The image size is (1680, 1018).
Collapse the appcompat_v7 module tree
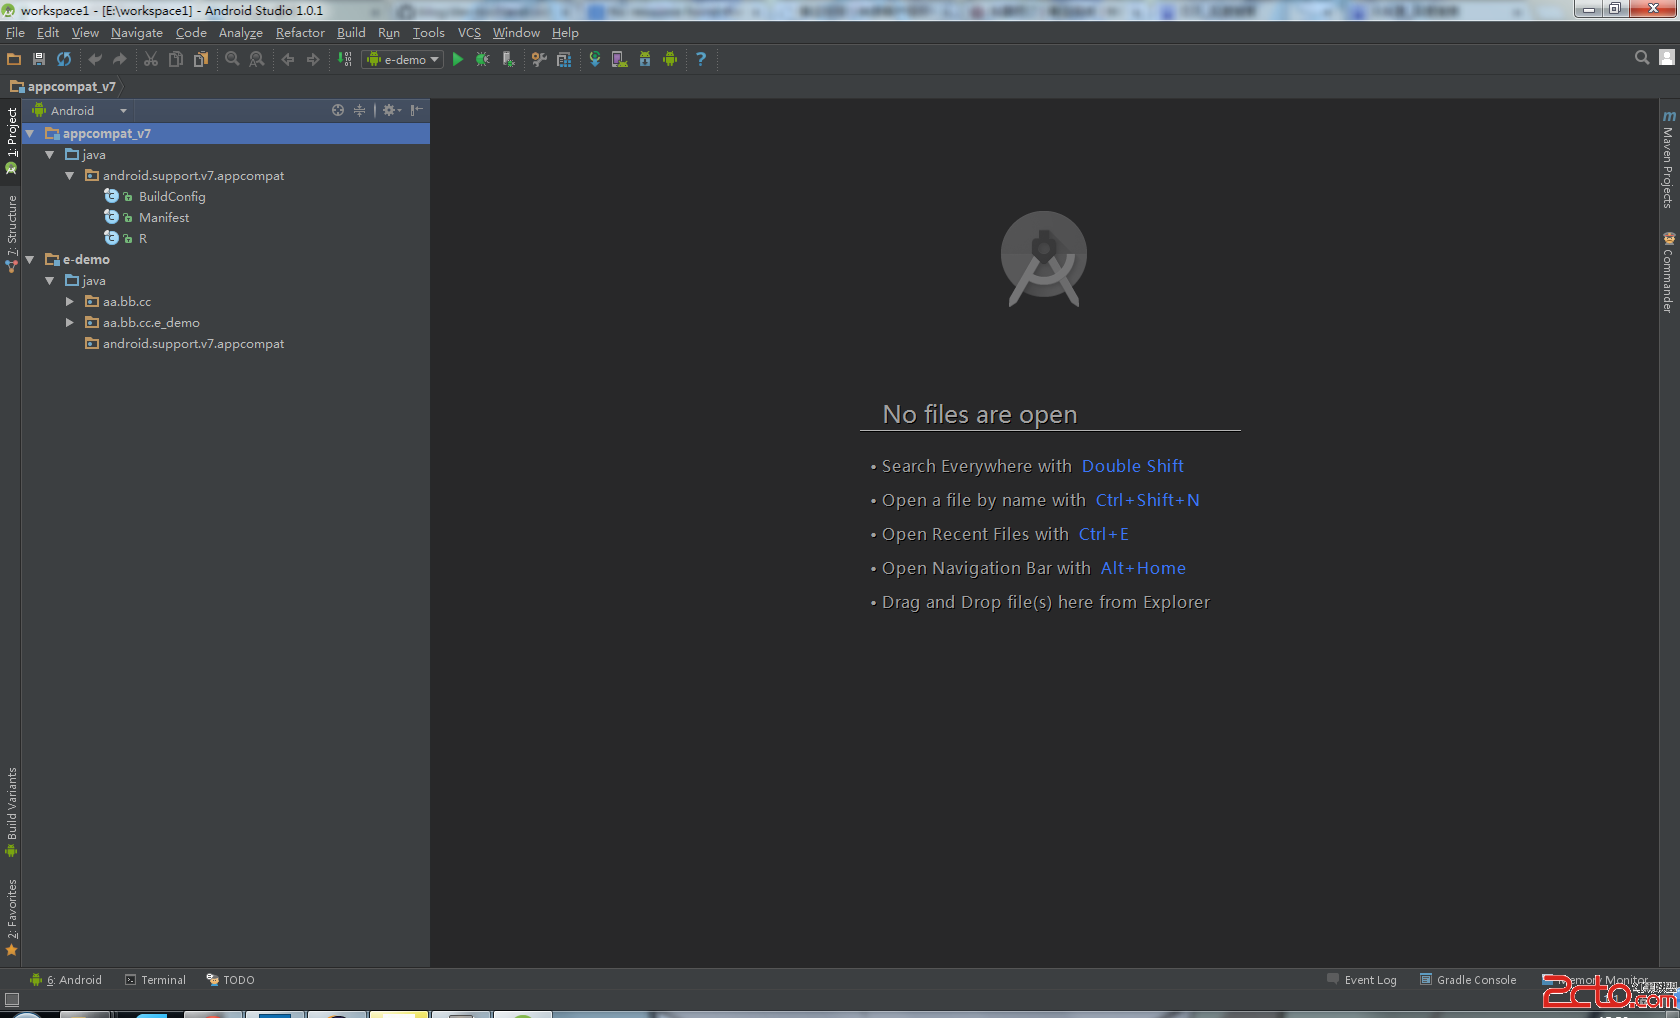point(30,134)
